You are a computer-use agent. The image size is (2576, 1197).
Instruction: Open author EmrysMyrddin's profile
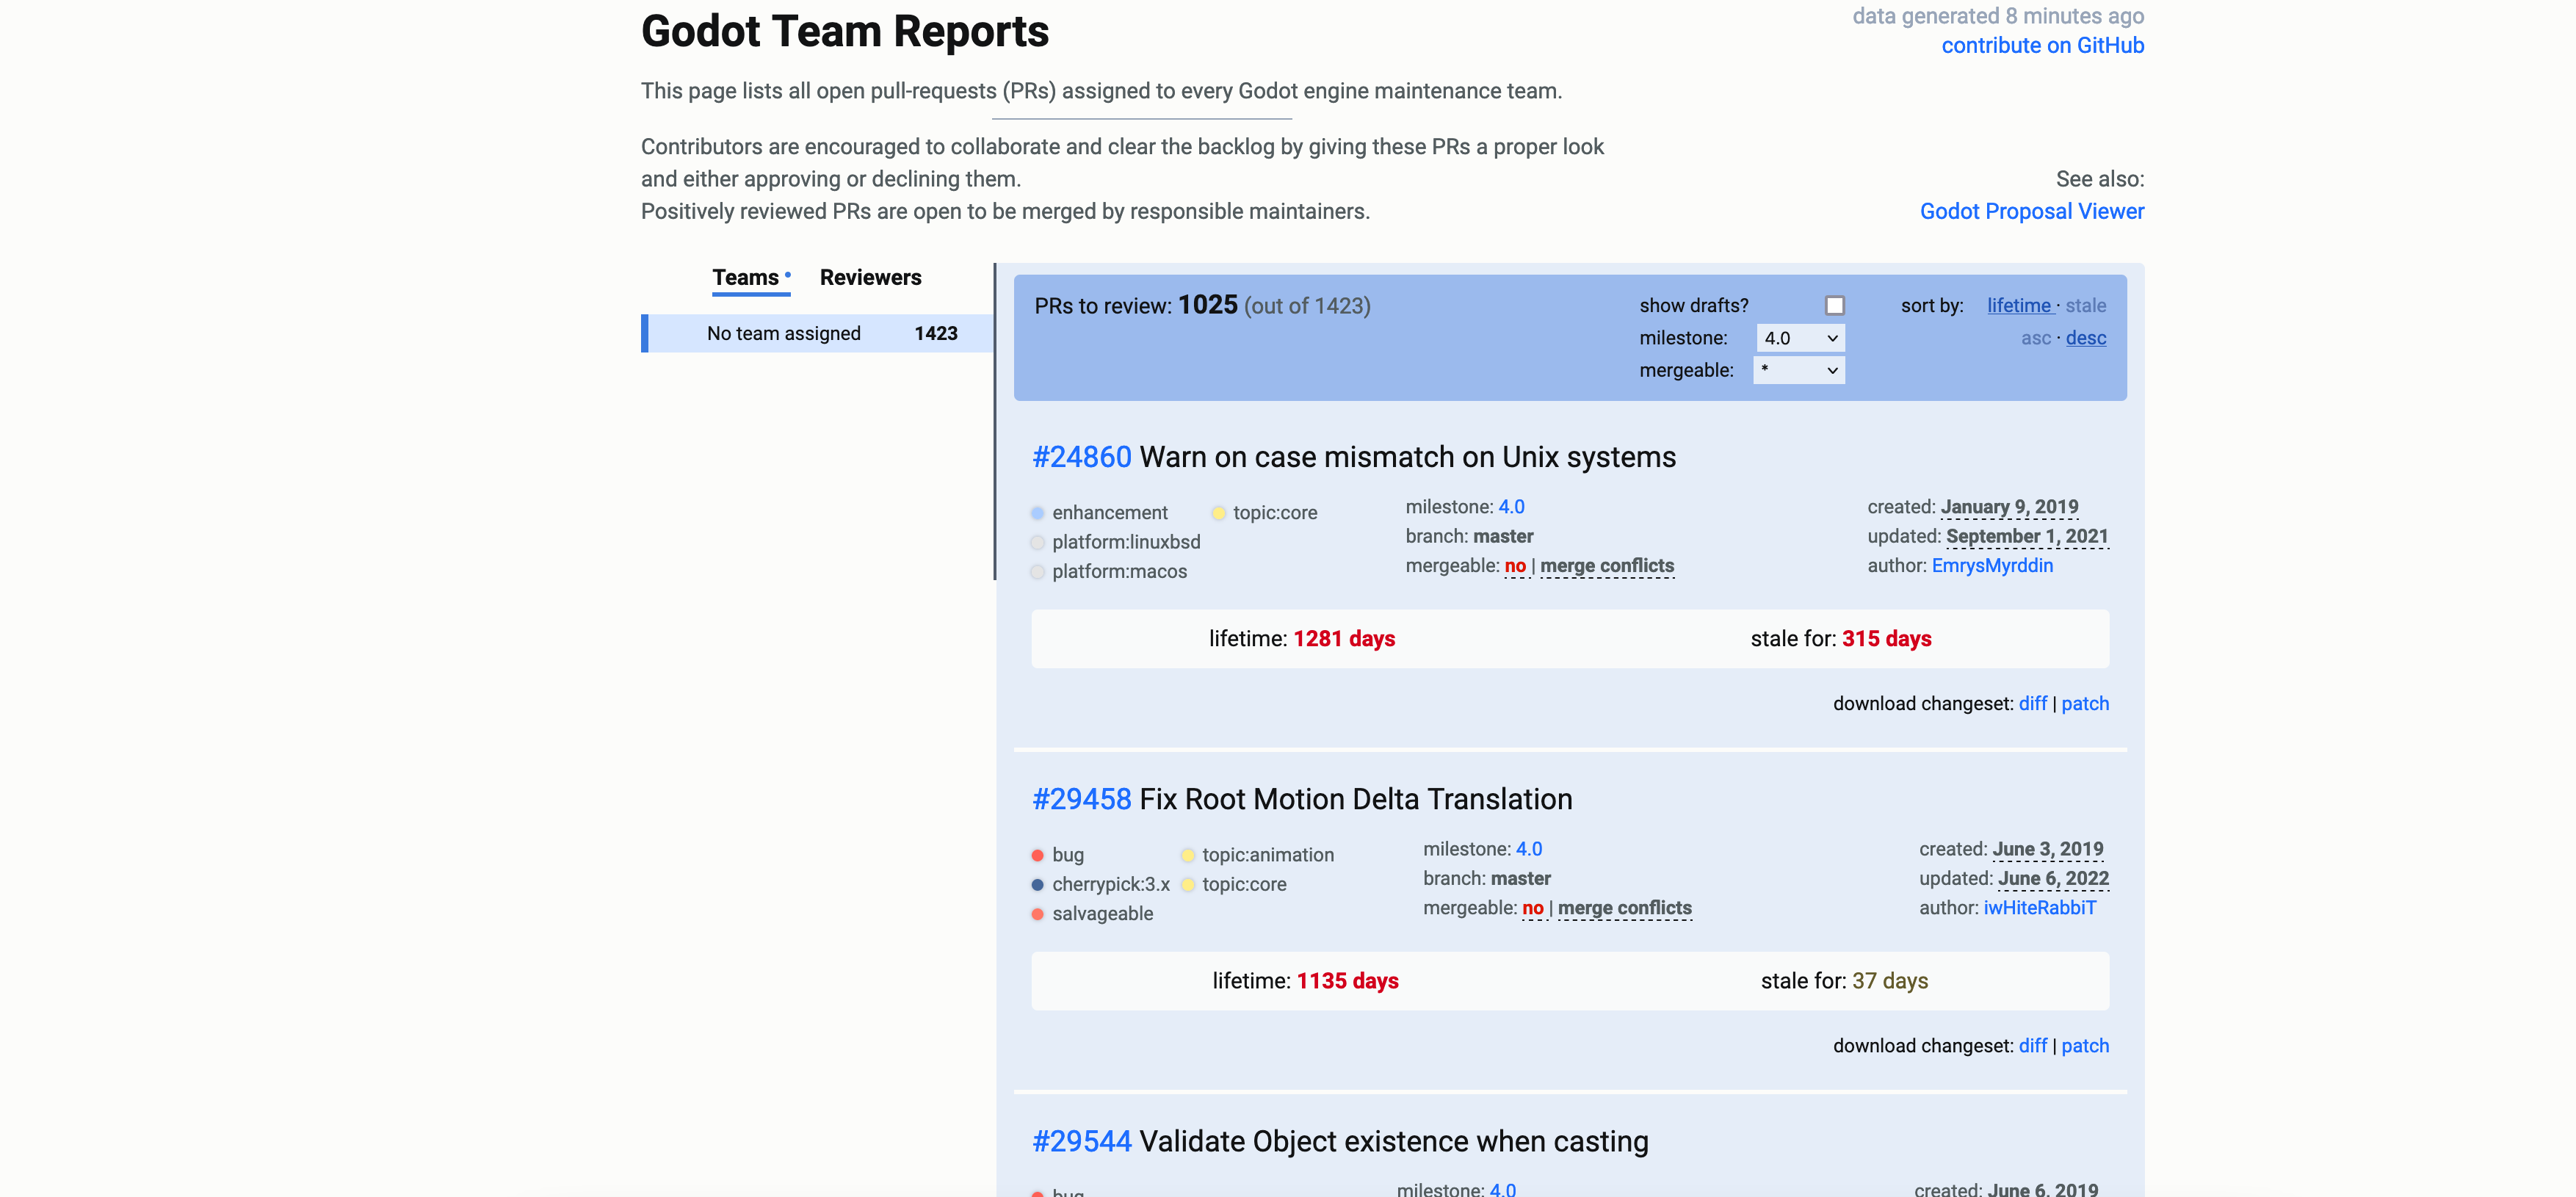coord(1991,565)
